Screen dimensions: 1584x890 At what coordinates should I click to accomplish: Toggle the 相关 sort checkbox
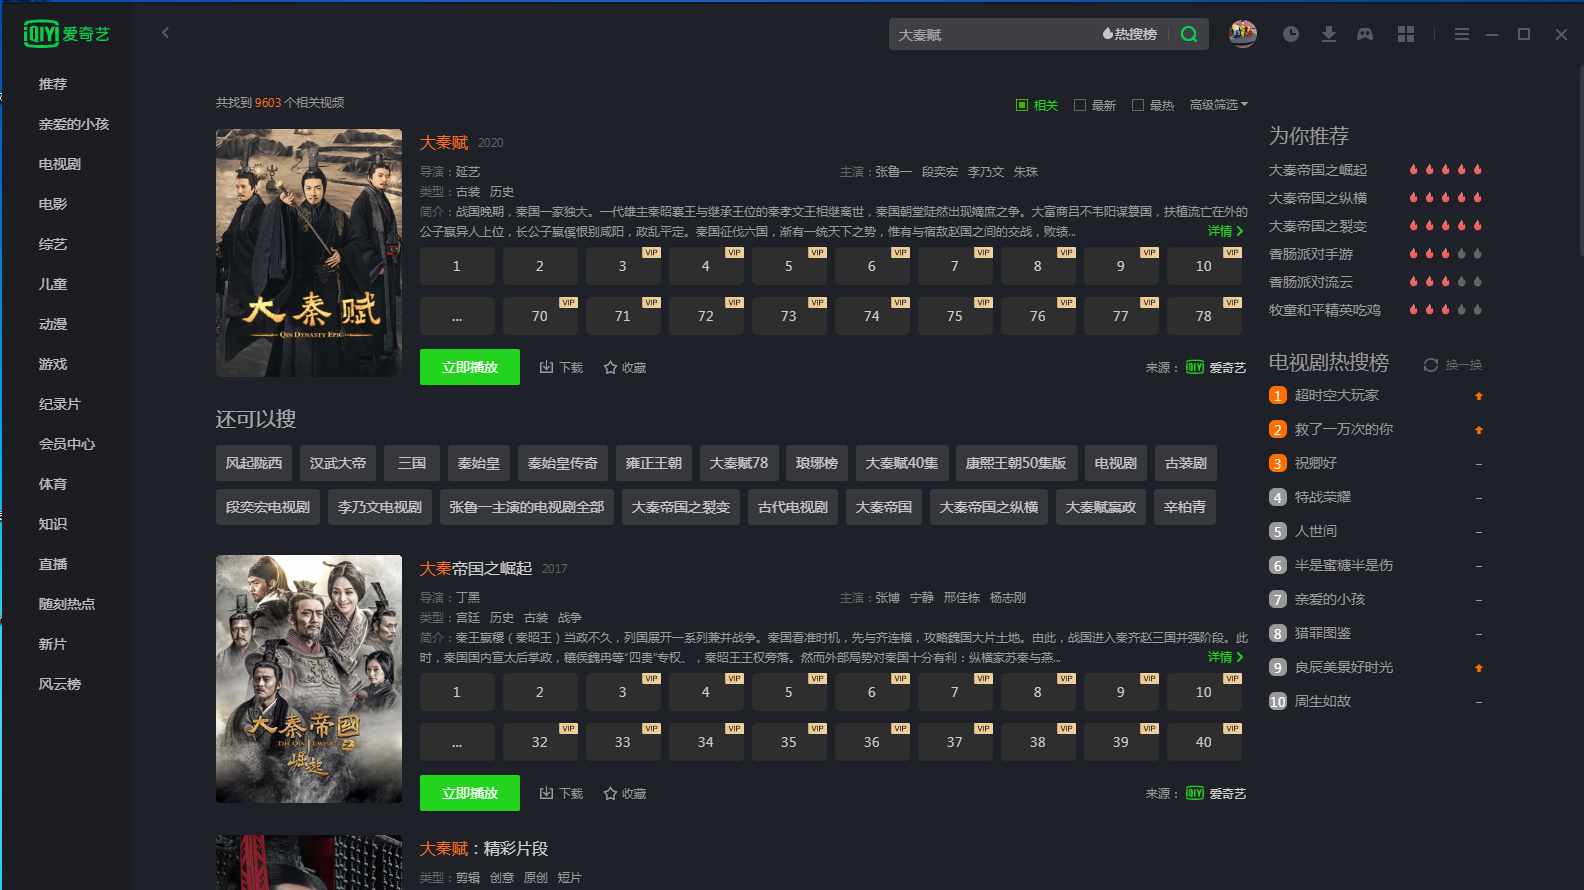tap(1022, 105)
